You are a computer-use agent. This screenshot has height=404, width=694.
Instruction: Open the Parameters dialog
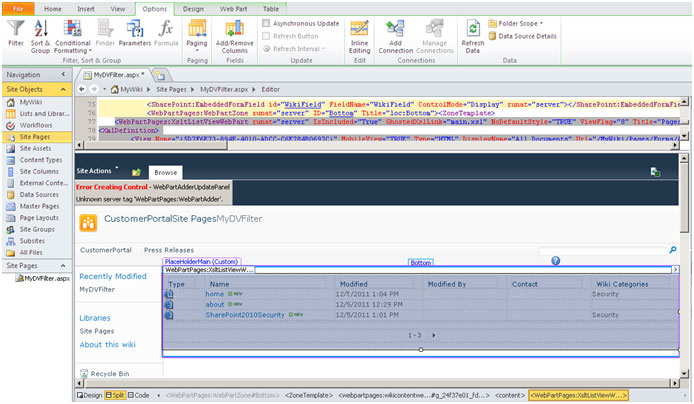(x=135, y=33)
